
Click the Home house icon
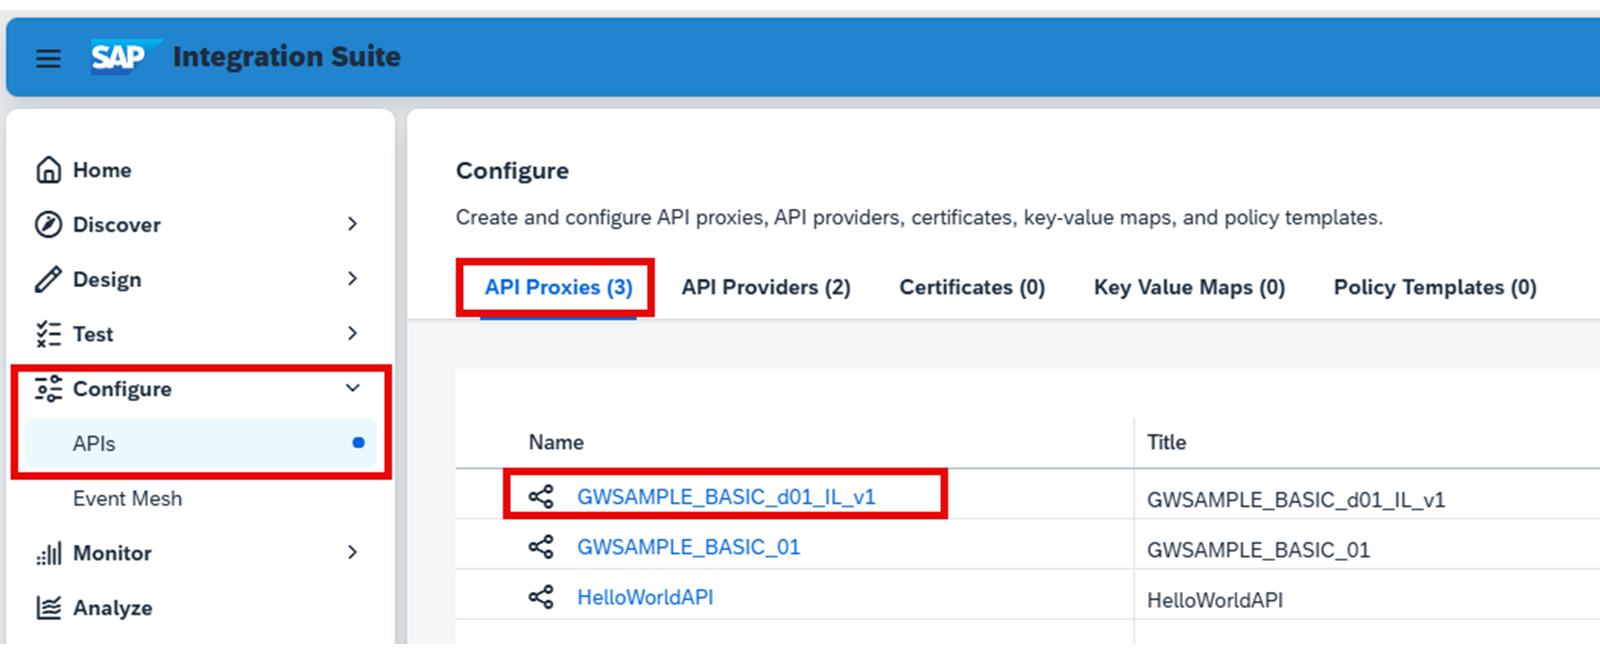point(48,170)
